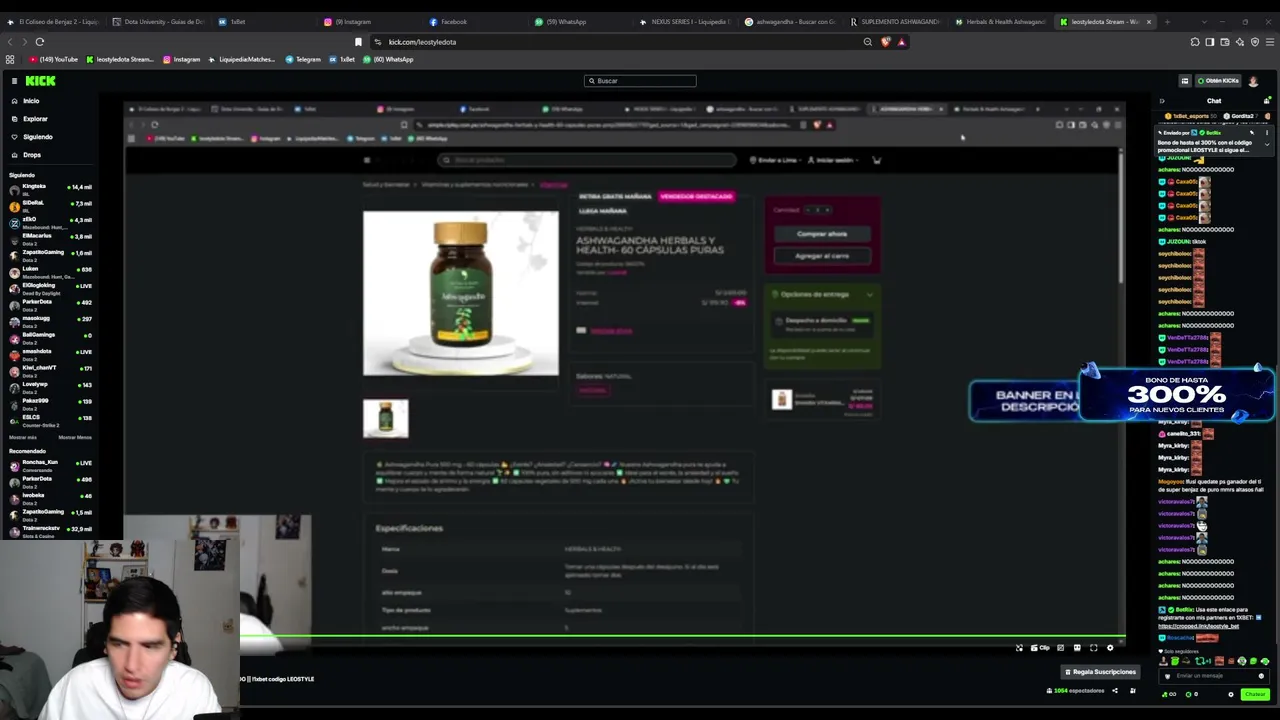
Task: Open Drops in the Kick sidebar
Action: pyautogui.click(x=32, y=155)
